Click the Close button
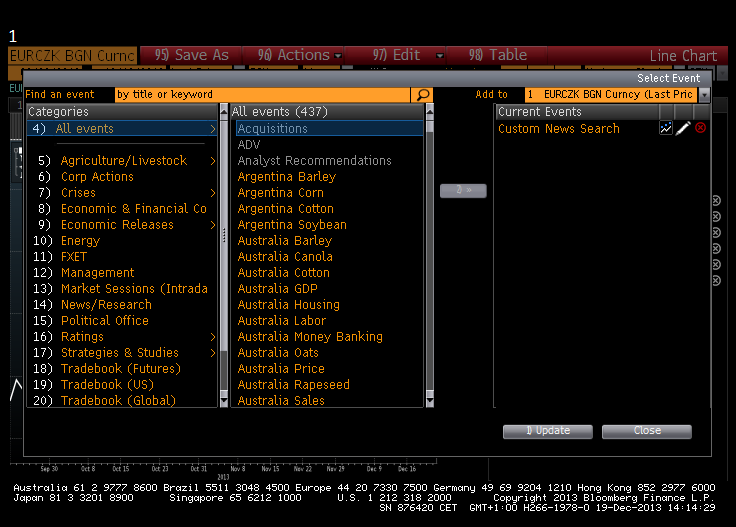This screenshot has width=736, height=527. point(647,431)
